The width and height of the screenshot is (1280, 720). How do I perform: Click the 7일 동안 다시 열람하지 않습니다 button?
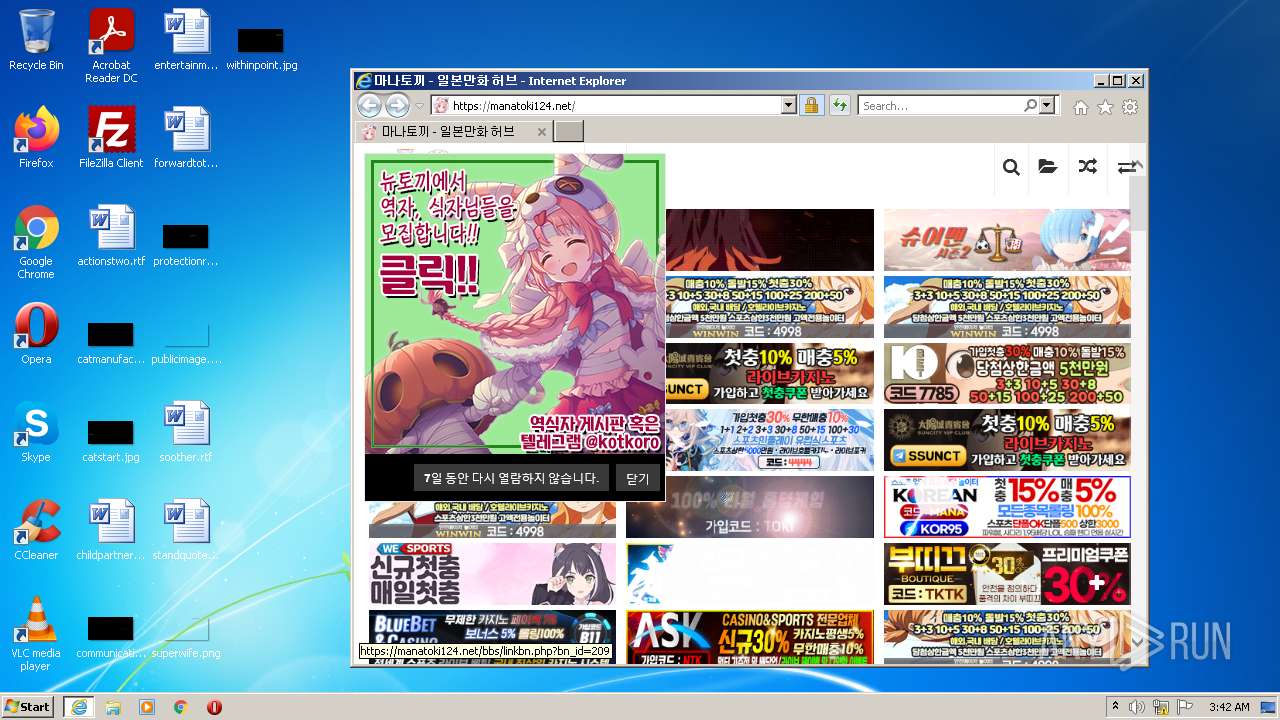(x=510, y=478)
